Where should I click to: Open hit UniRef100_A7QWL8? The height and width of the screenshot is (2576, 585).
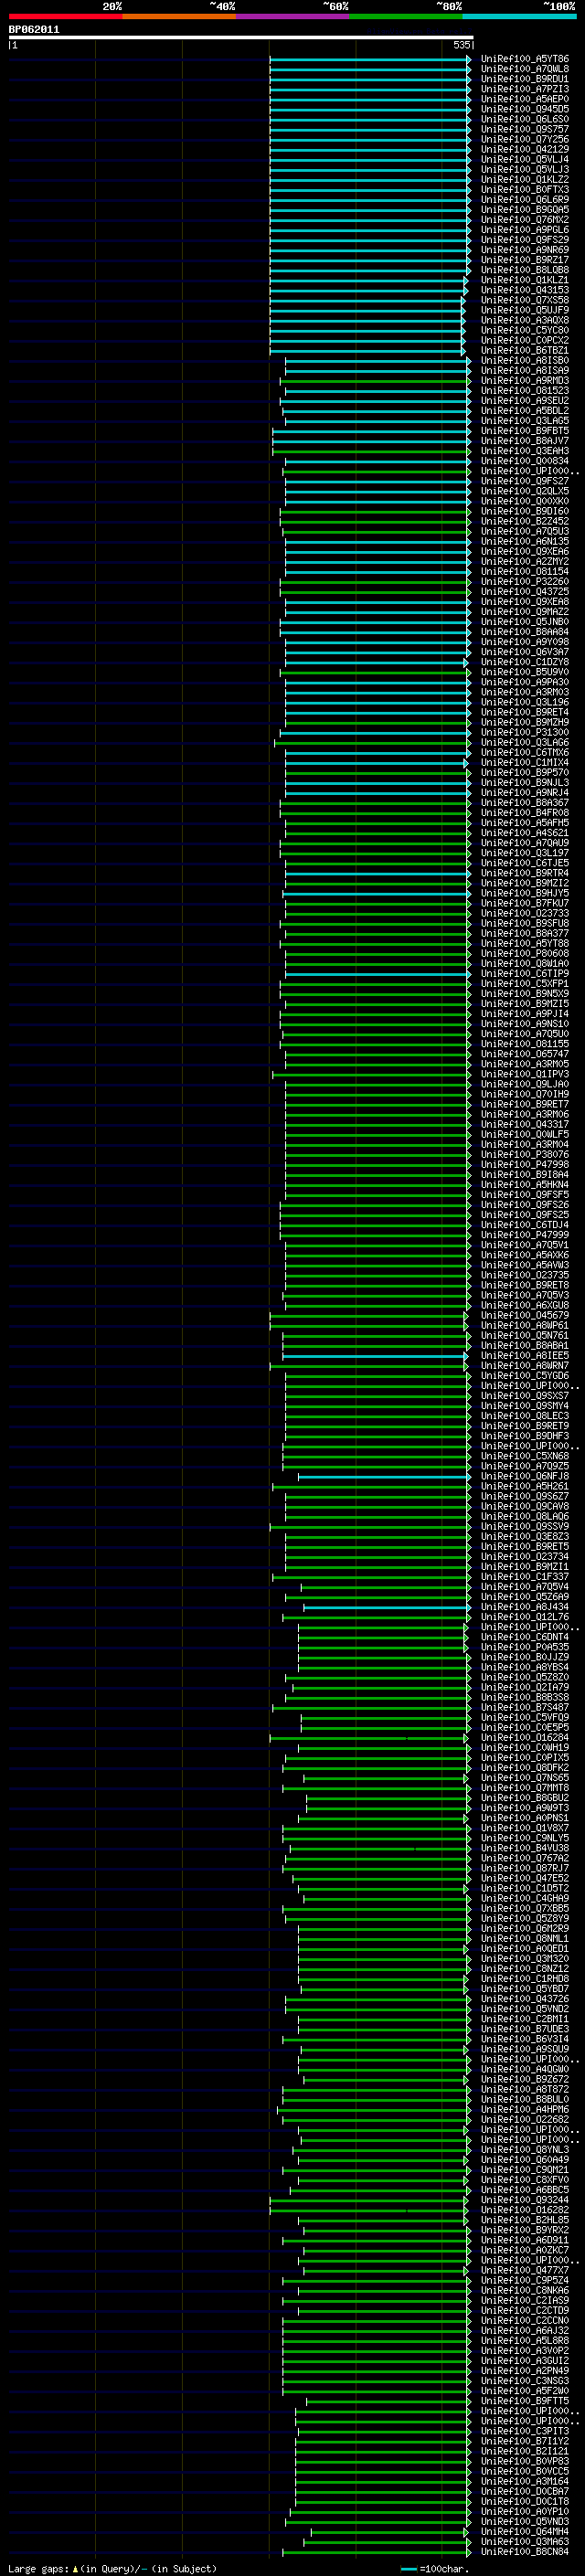(525, 69)
